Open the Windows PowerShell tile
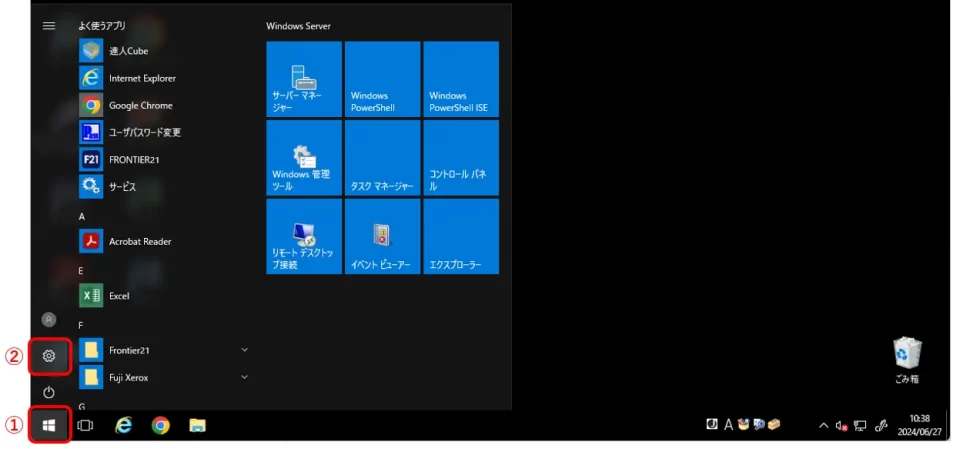 click(382, 79)
